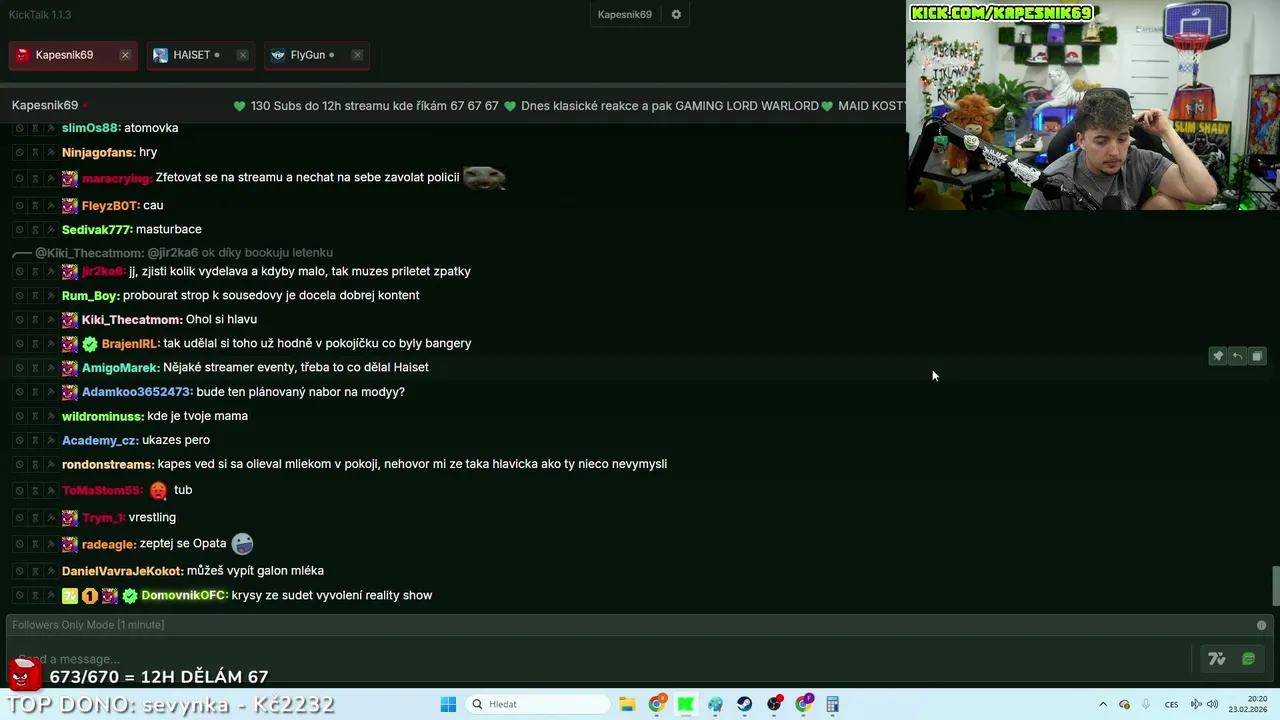This screenshot has width=1280, height=720.
Task: Click the red emote in ToMaStom55's message
Action: (158, 490)
